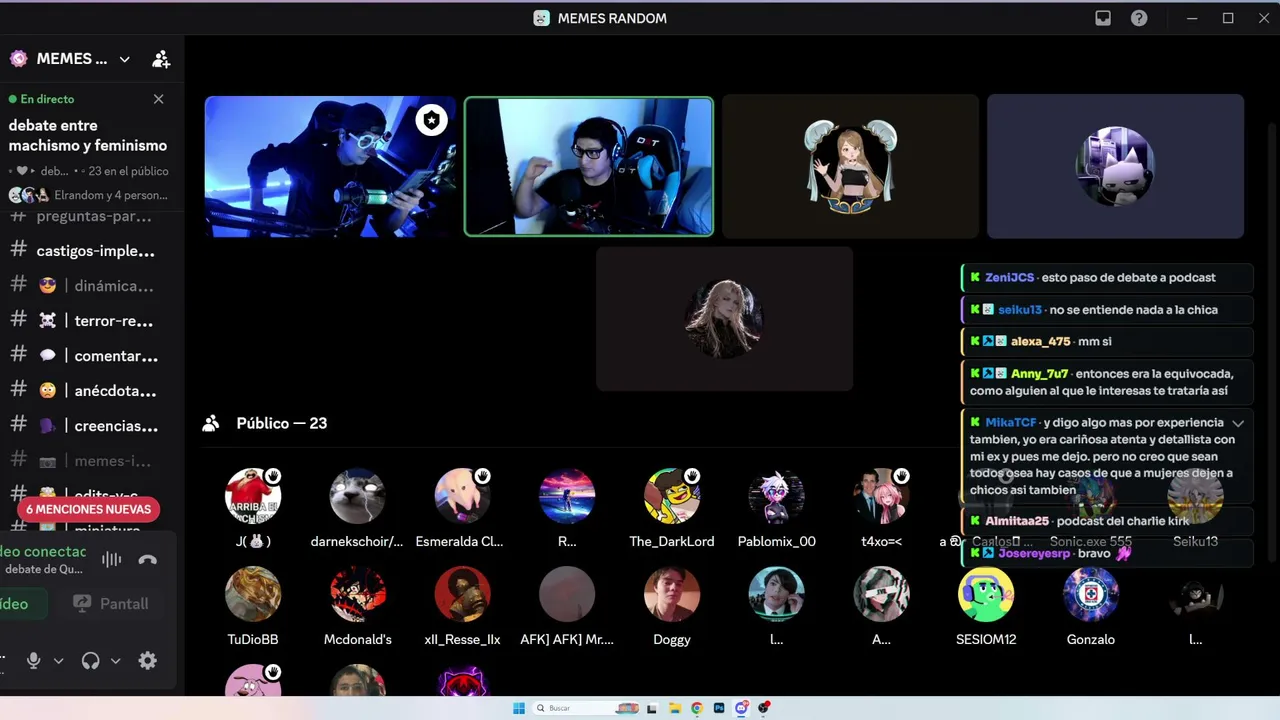Open user settings gear icon
The width and height of the screenshot is (1280, 720).
click(148, 661)
